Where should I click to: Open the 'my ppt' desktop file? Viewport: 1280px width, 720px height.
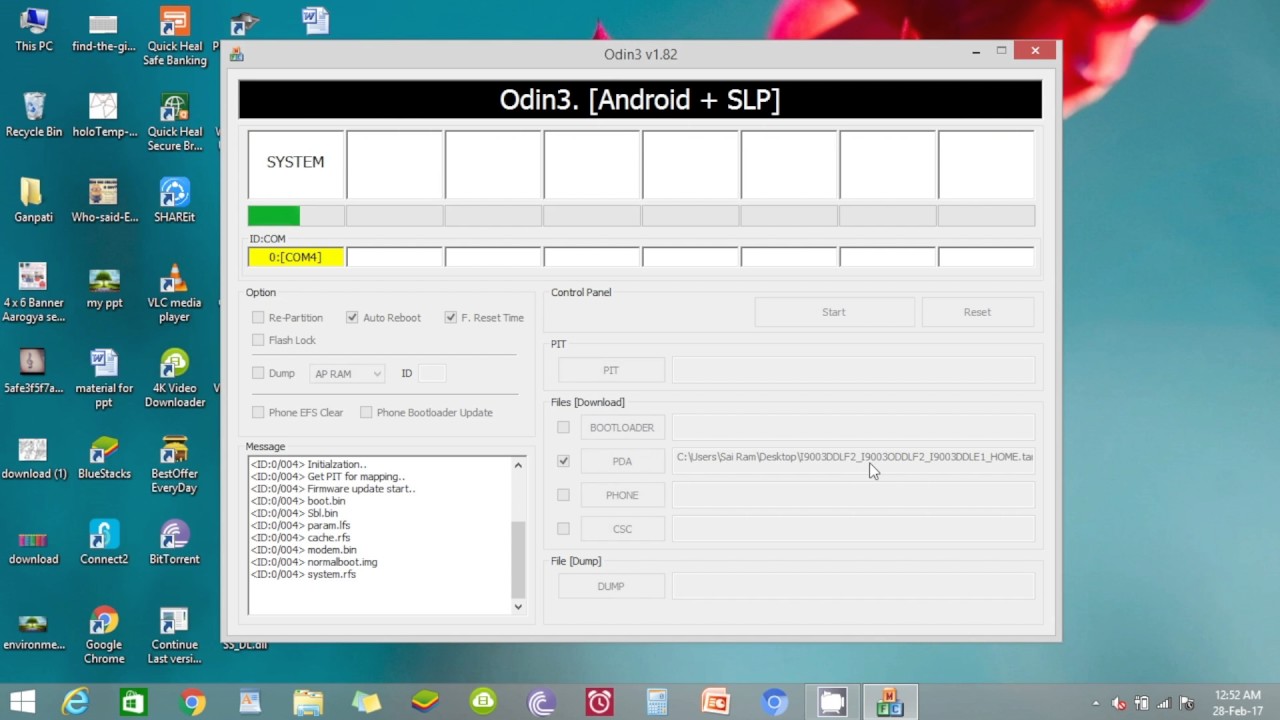click(x=104, y=288)
